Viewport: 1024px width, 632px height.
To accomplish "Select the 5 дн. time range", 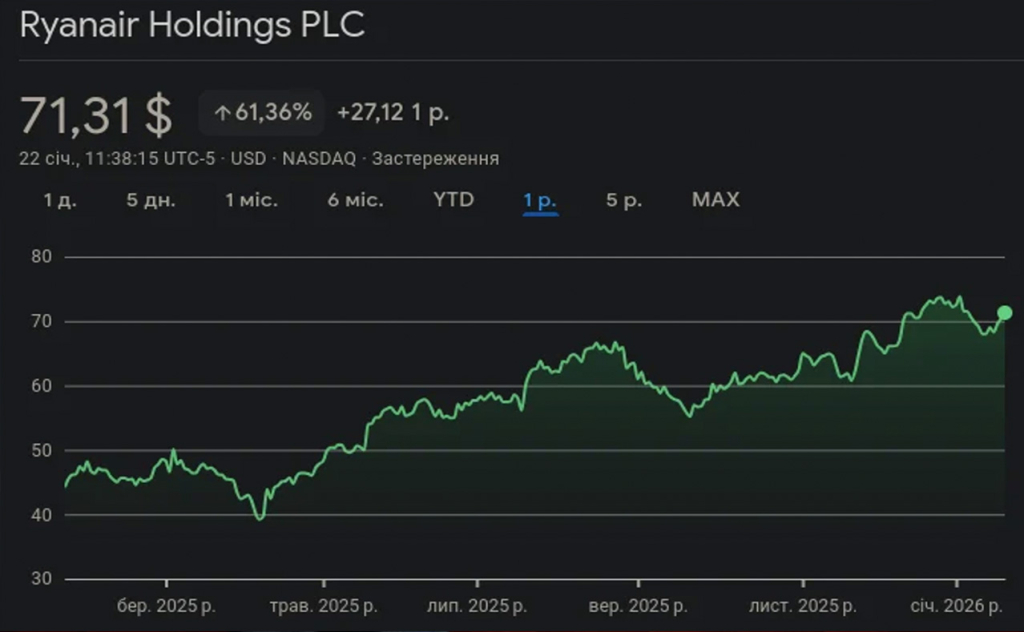I will coord(151,199).
